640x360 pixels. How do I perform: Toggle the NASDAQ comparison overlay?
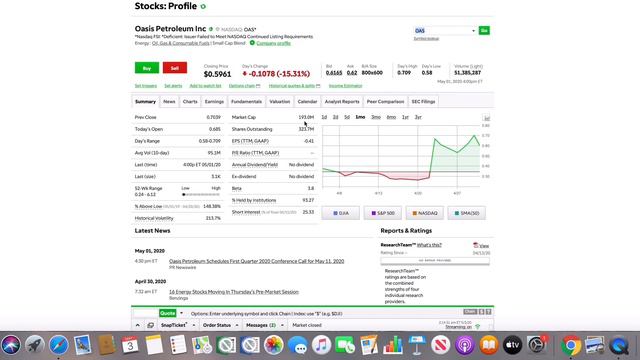(425, 213)
